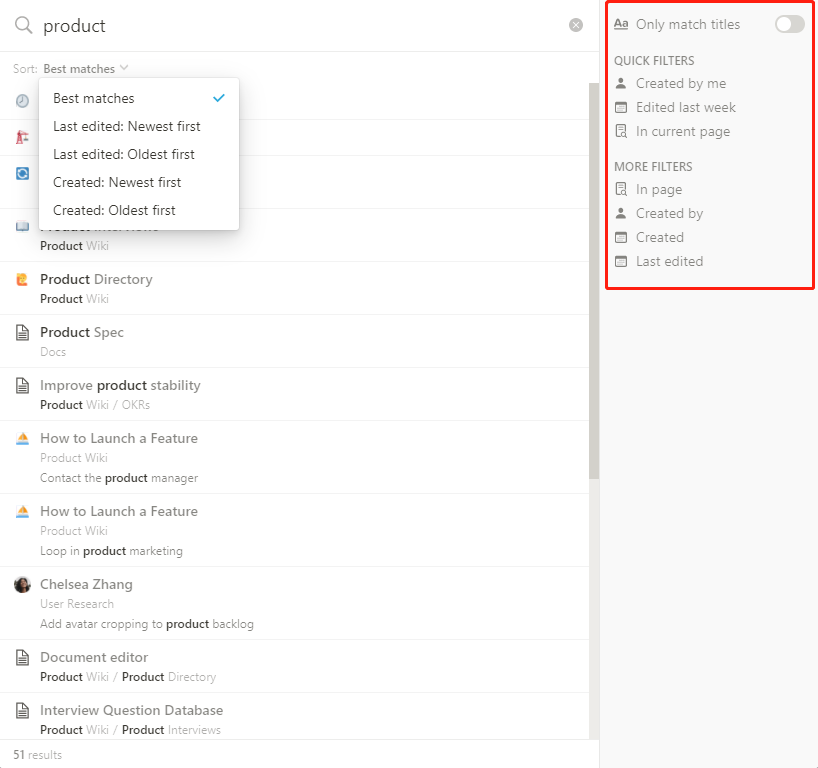Click the document icon beside Document editor
The image size is (818, 768).
[22, 657]
